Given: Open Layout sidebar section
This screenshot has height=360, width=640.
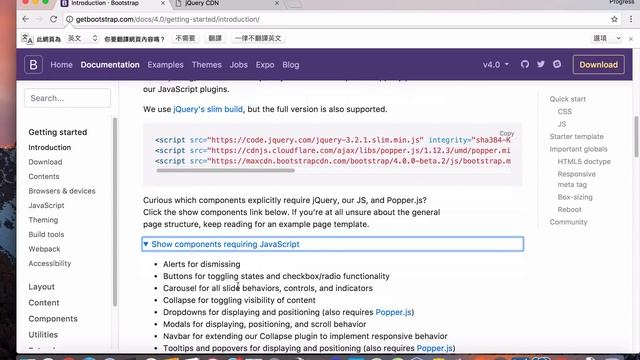Looking at the screenshot, I should pos(42,287).
